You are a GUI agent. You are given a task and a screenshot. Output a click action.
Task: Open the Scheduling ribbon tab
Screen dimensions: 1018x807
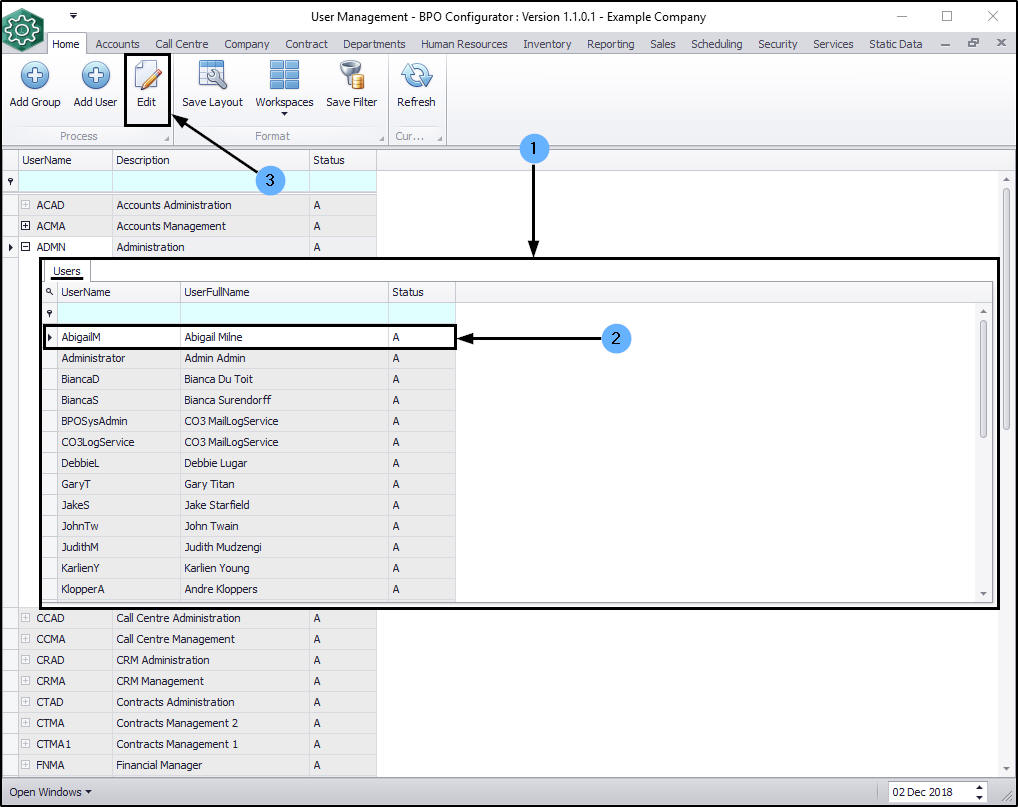pyautogui.click(x=717, y=43)
